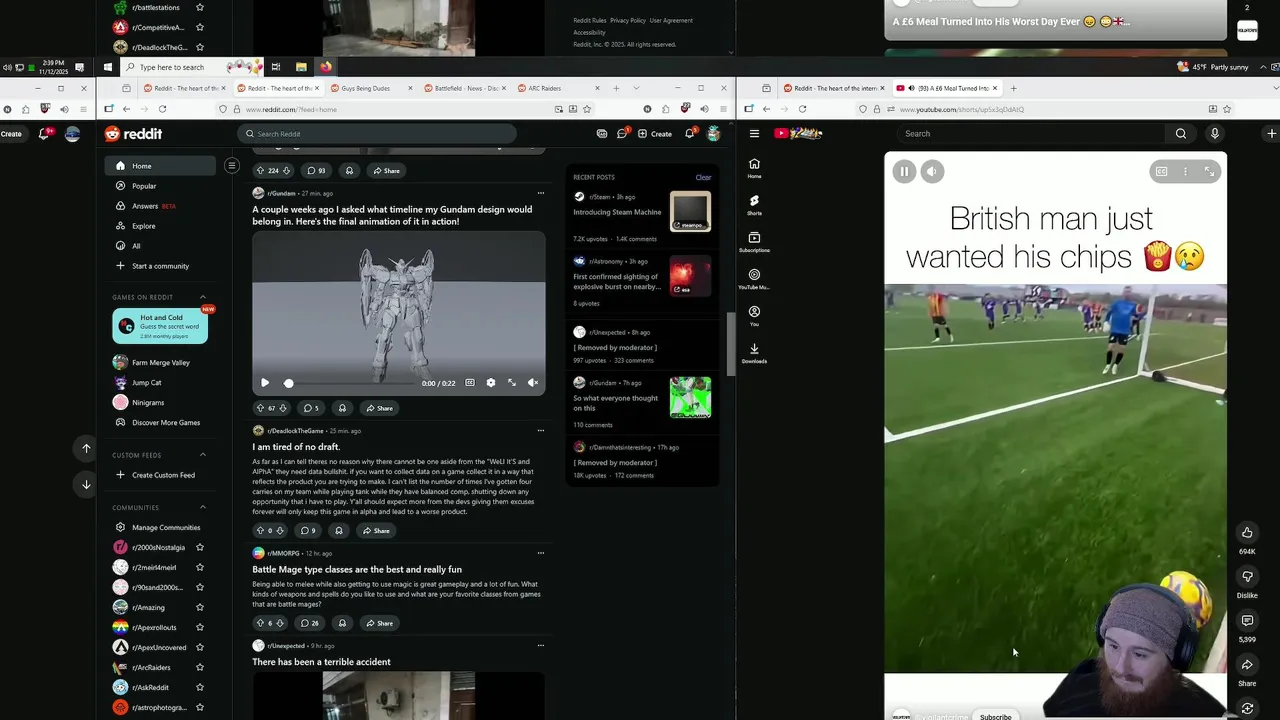
Task: Pause the YouTube Short
Action: pos(904,171)
